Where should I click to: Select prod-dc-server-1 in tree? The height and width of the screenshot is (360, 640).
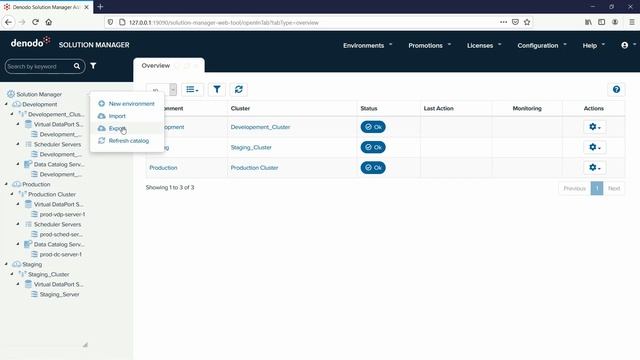(x=61, y=254)
